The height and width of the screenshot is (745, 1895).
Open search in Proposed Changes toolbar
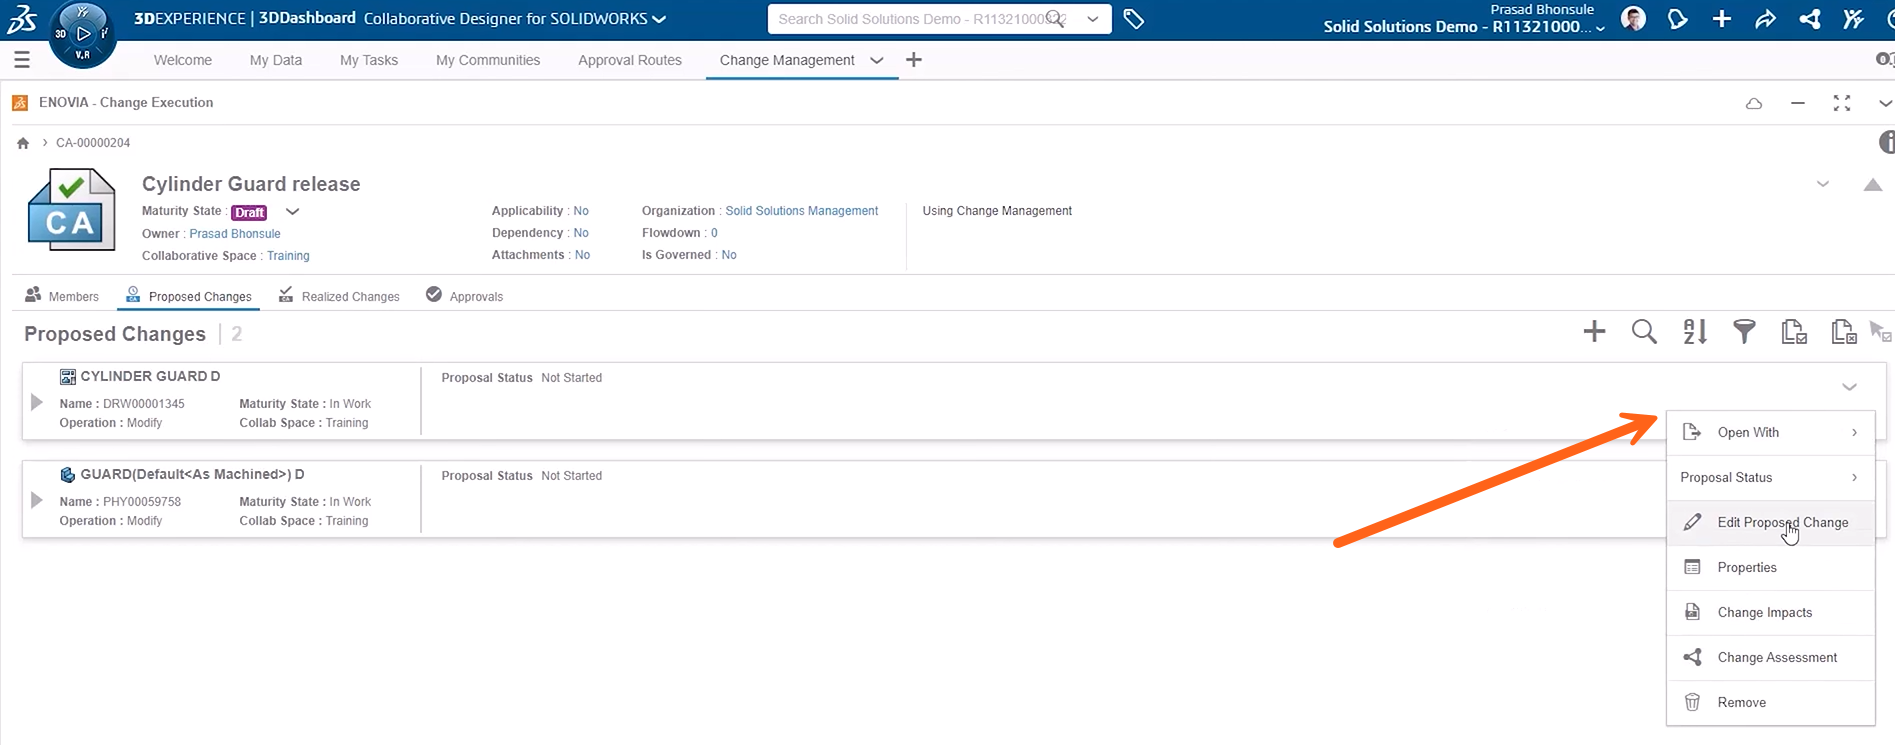coord(1644,332)
